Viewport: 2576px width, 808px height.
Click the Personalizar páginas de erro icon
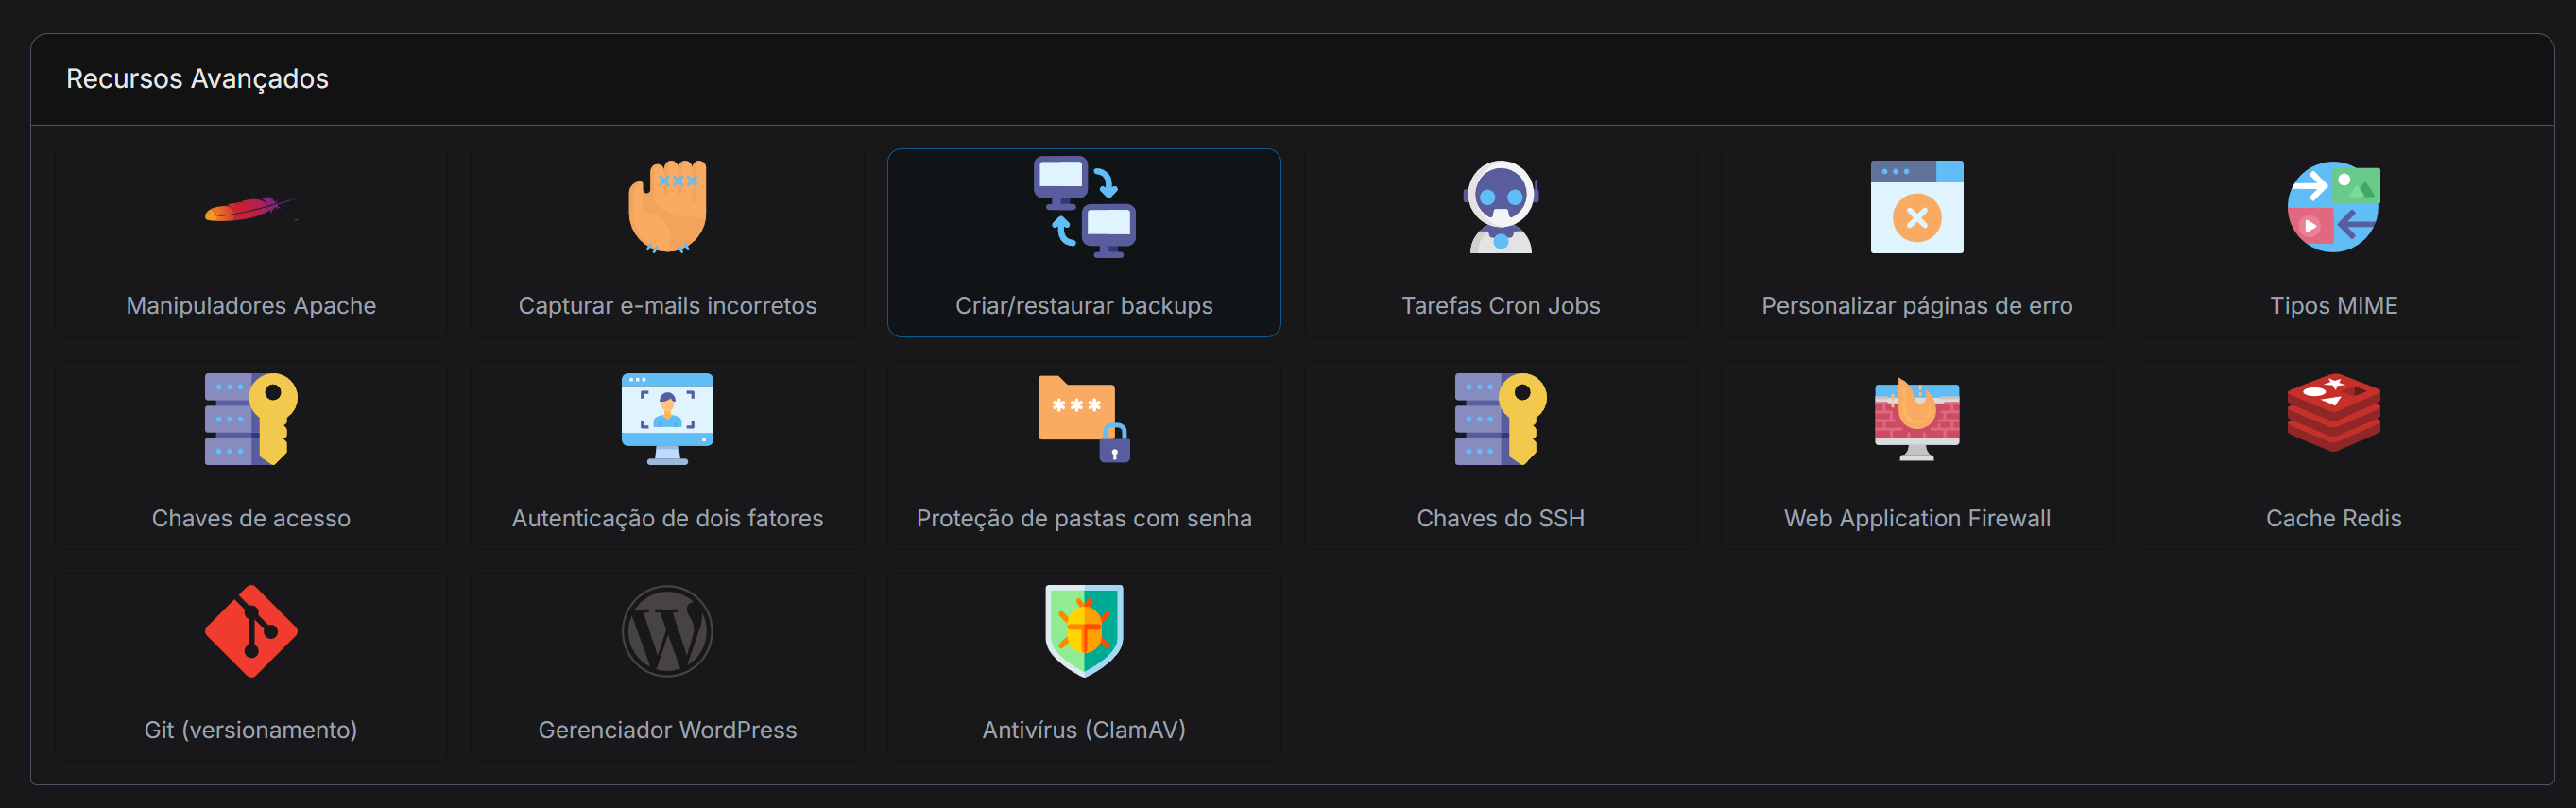(1916, 207)
